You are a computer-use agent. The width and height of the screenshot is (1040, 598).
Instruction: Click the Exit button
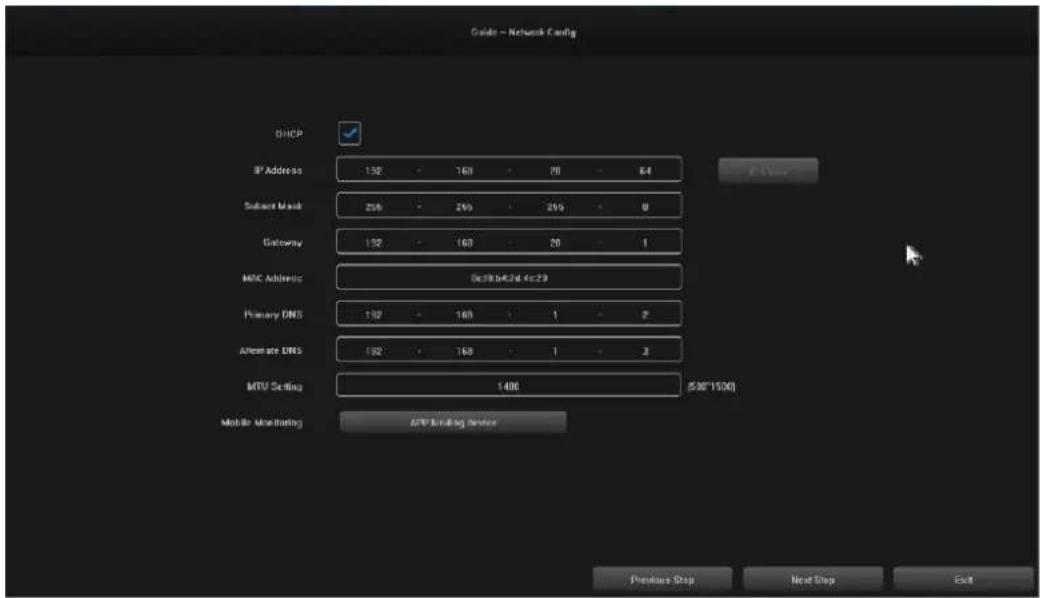(963, 579)
